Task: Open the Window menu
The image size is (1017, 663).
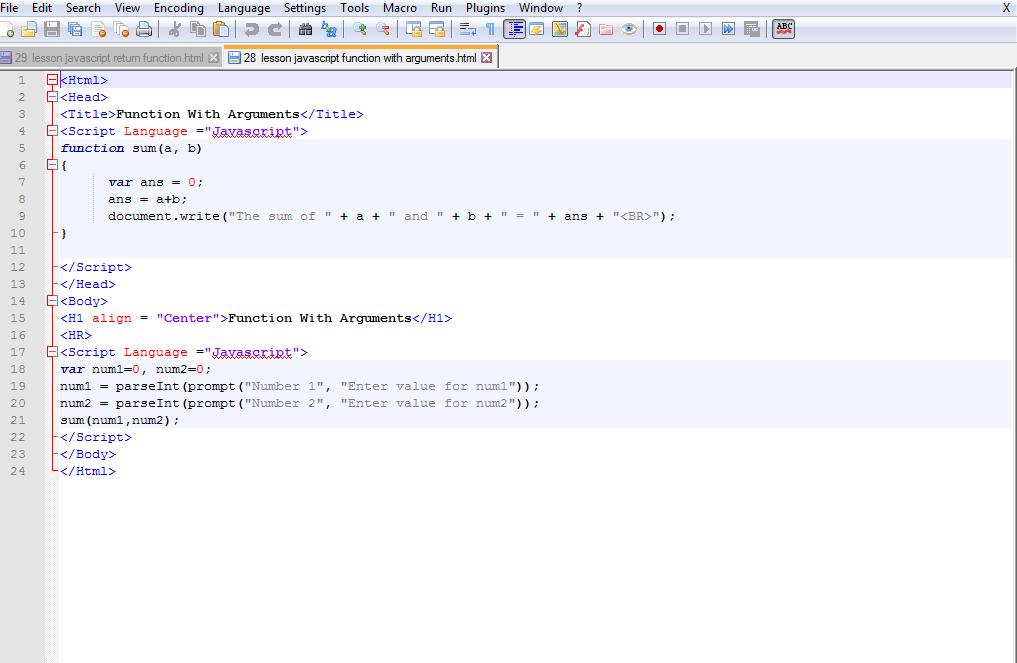Action: pyautogui.click(x=540, y=8)
